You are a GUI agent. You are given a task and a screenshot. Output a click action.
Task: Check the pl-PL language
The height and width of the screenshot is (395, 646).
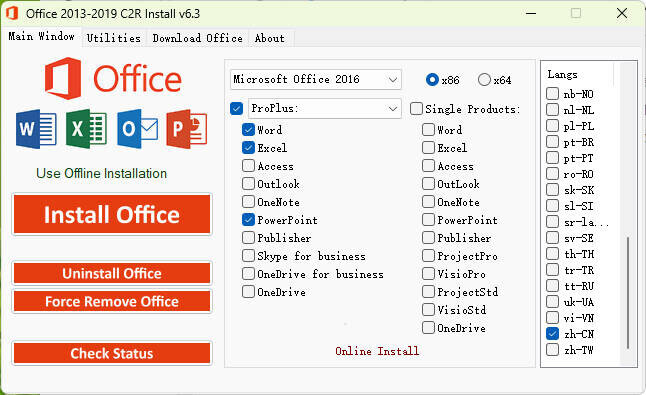552,126
